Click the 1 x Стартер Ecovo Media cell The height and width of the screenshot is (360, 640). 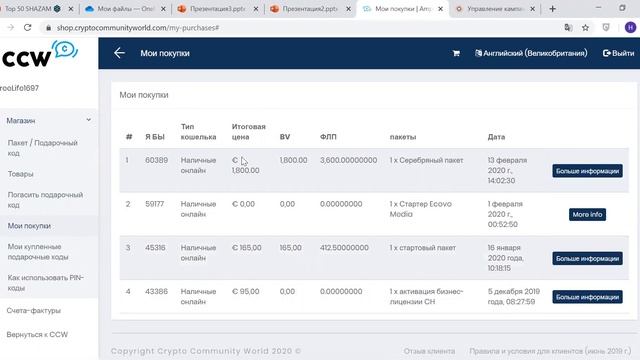click(420, 209)
